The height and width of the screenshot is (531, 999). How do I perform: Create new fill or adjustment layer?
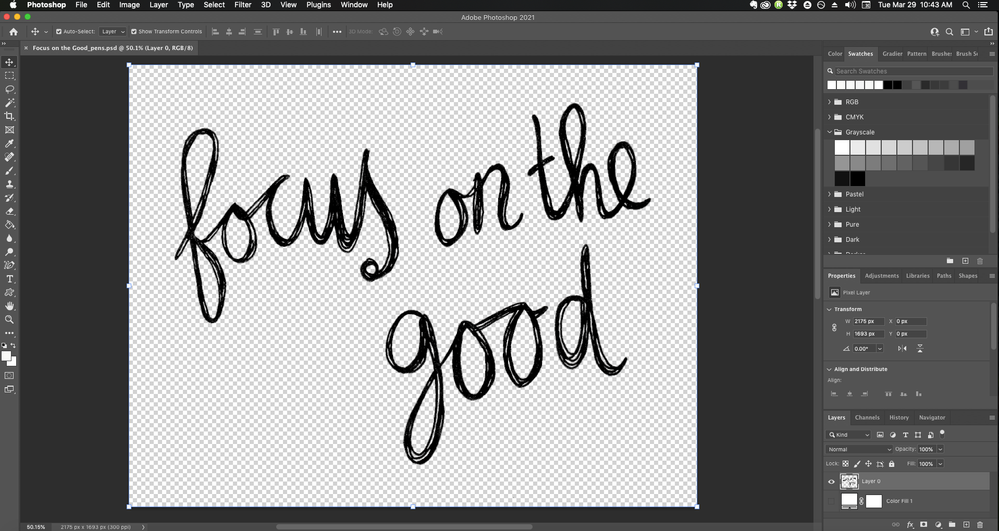point(938,524)
